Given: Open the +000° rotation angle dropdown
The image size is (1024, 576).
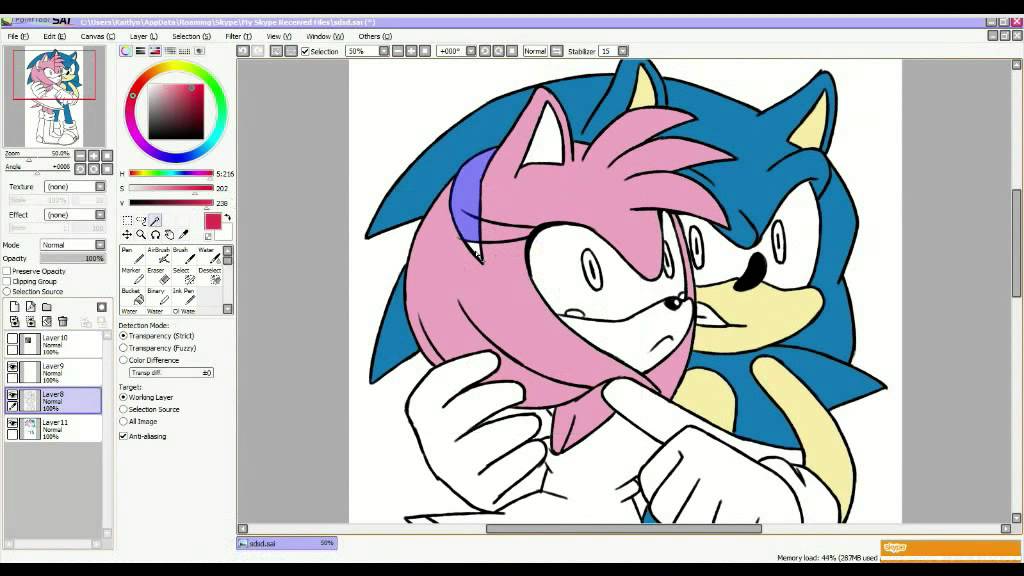Looking at the screenshot, I should [471, 51].
